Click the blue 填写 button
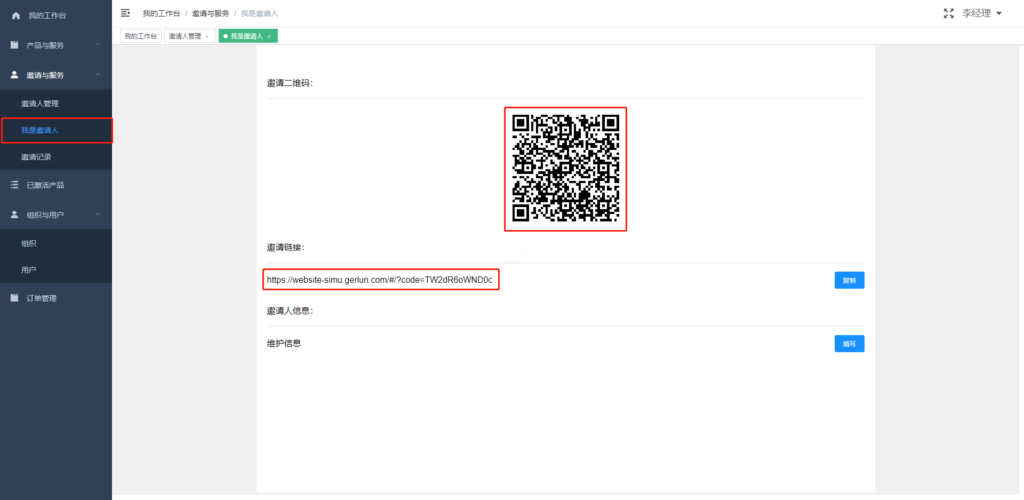The image size is (1024, 500). click(849, 343)
